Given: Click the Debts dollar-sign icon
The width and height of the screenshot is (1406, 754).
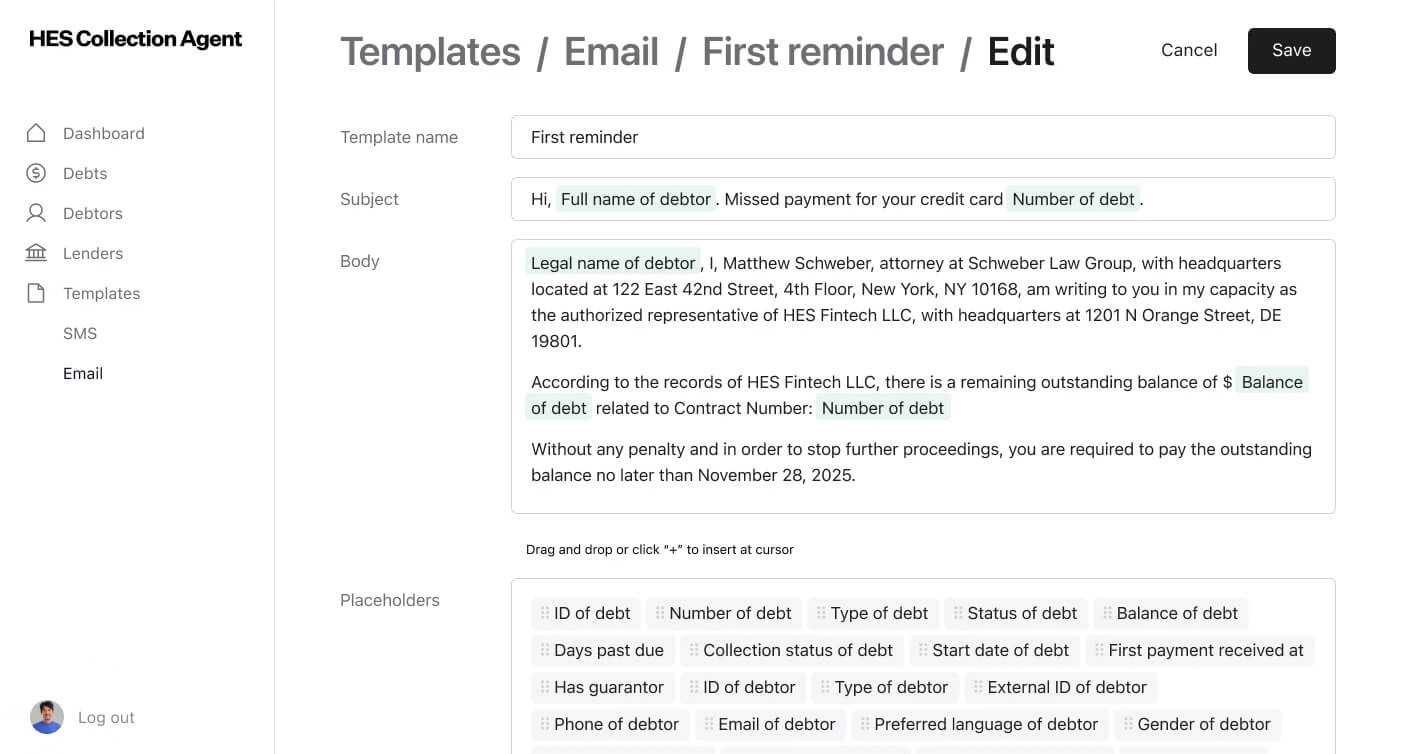Looking at the screenshot, I should (x=36, y=173).
